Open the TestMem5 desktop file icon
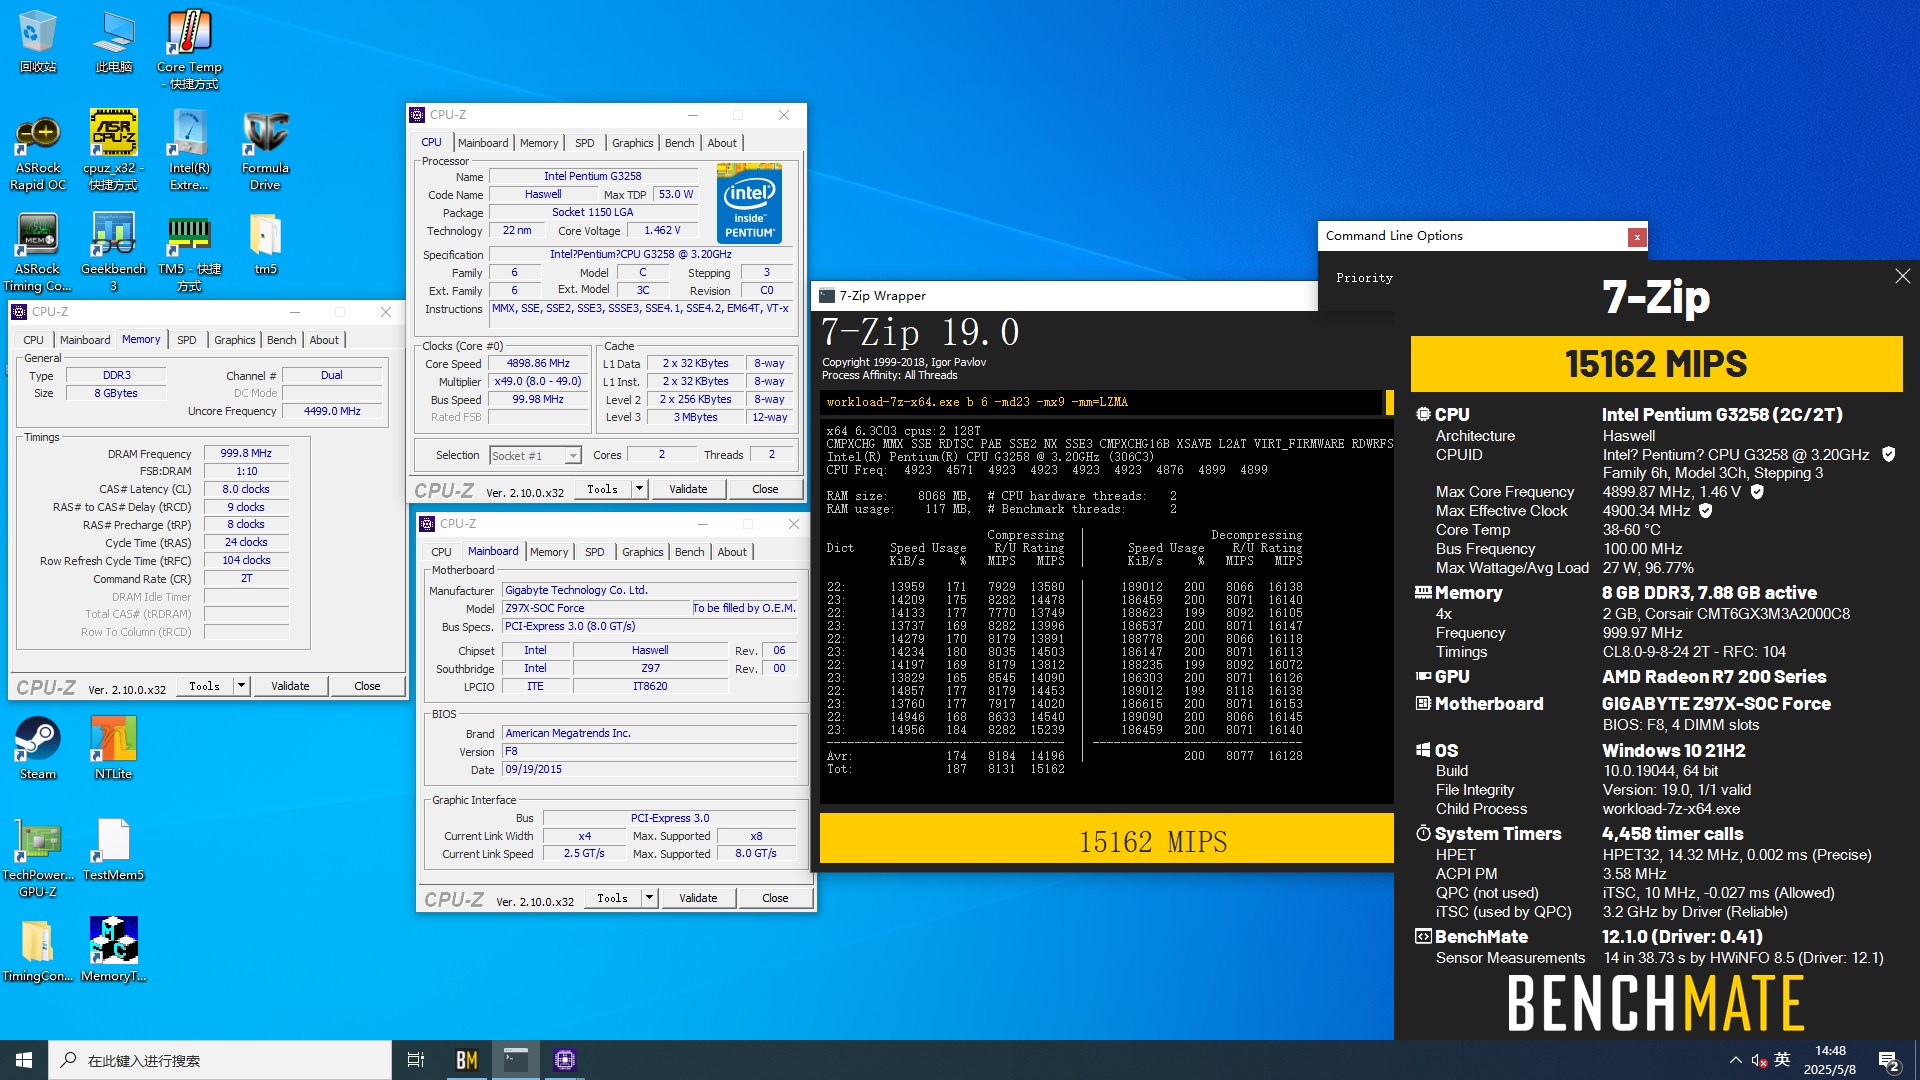Image resolution: width=1920 pixels, height=1080 pixels. pyautogui.click(x=113, y=850)
